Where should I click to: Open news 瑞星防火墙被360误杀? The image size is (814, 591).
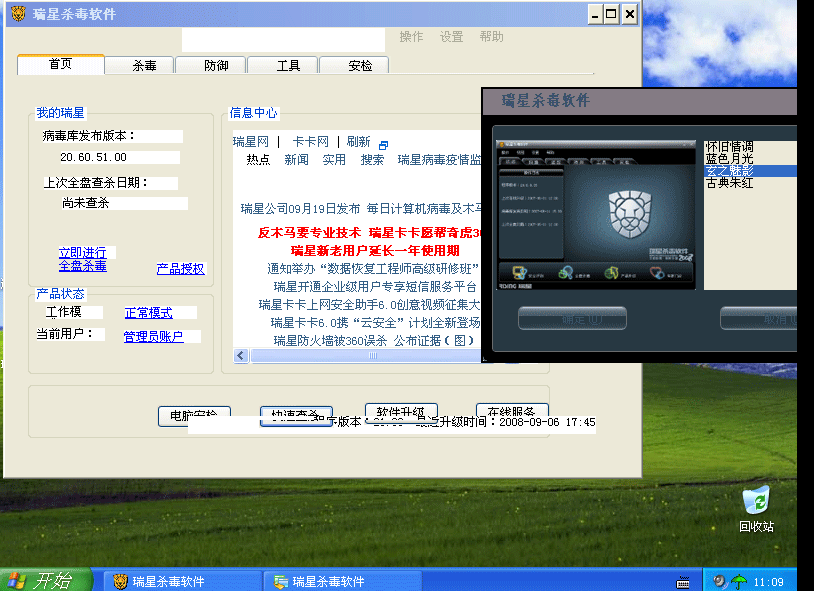click(x=374, y=341)
